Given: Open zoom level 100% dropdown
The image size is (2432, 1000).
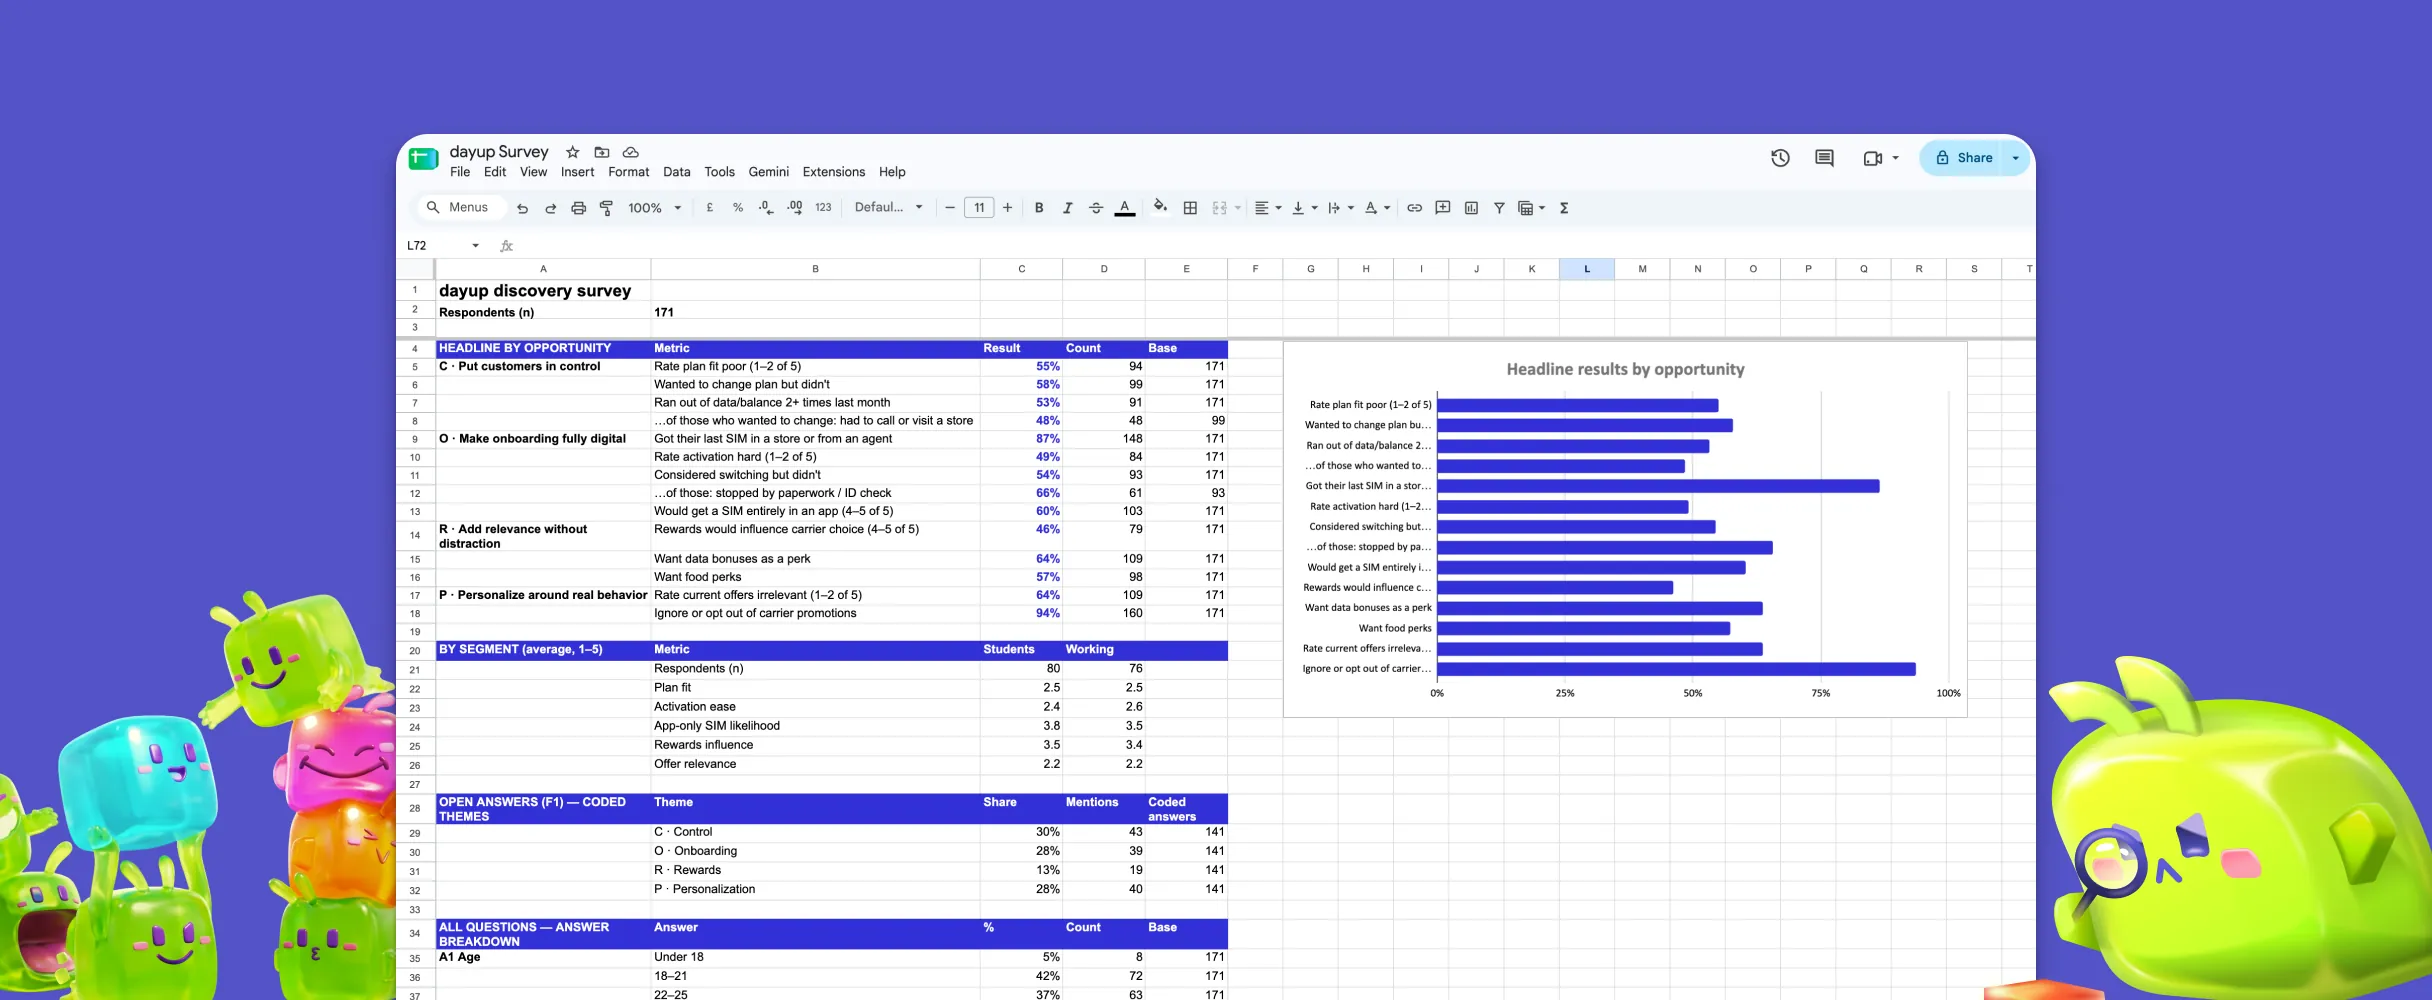Looking at the screenshot, I should pyautogui.click(x=655, y=208).
